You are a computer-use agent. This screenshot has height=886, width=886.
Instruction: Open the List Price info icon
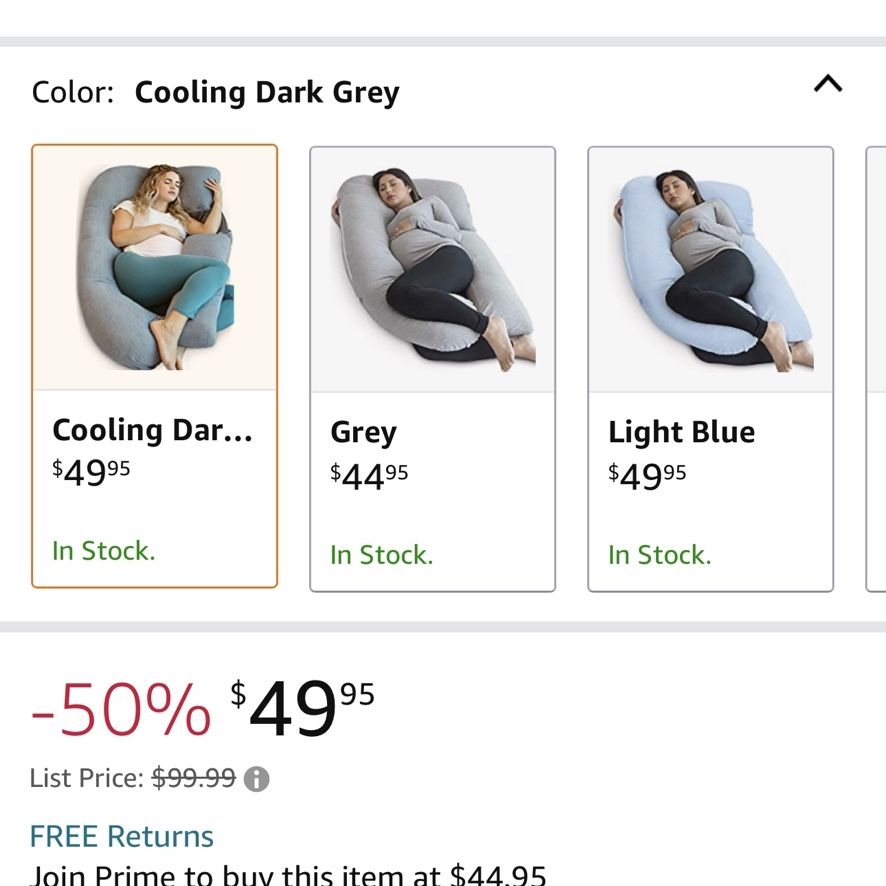click(256, 779)
